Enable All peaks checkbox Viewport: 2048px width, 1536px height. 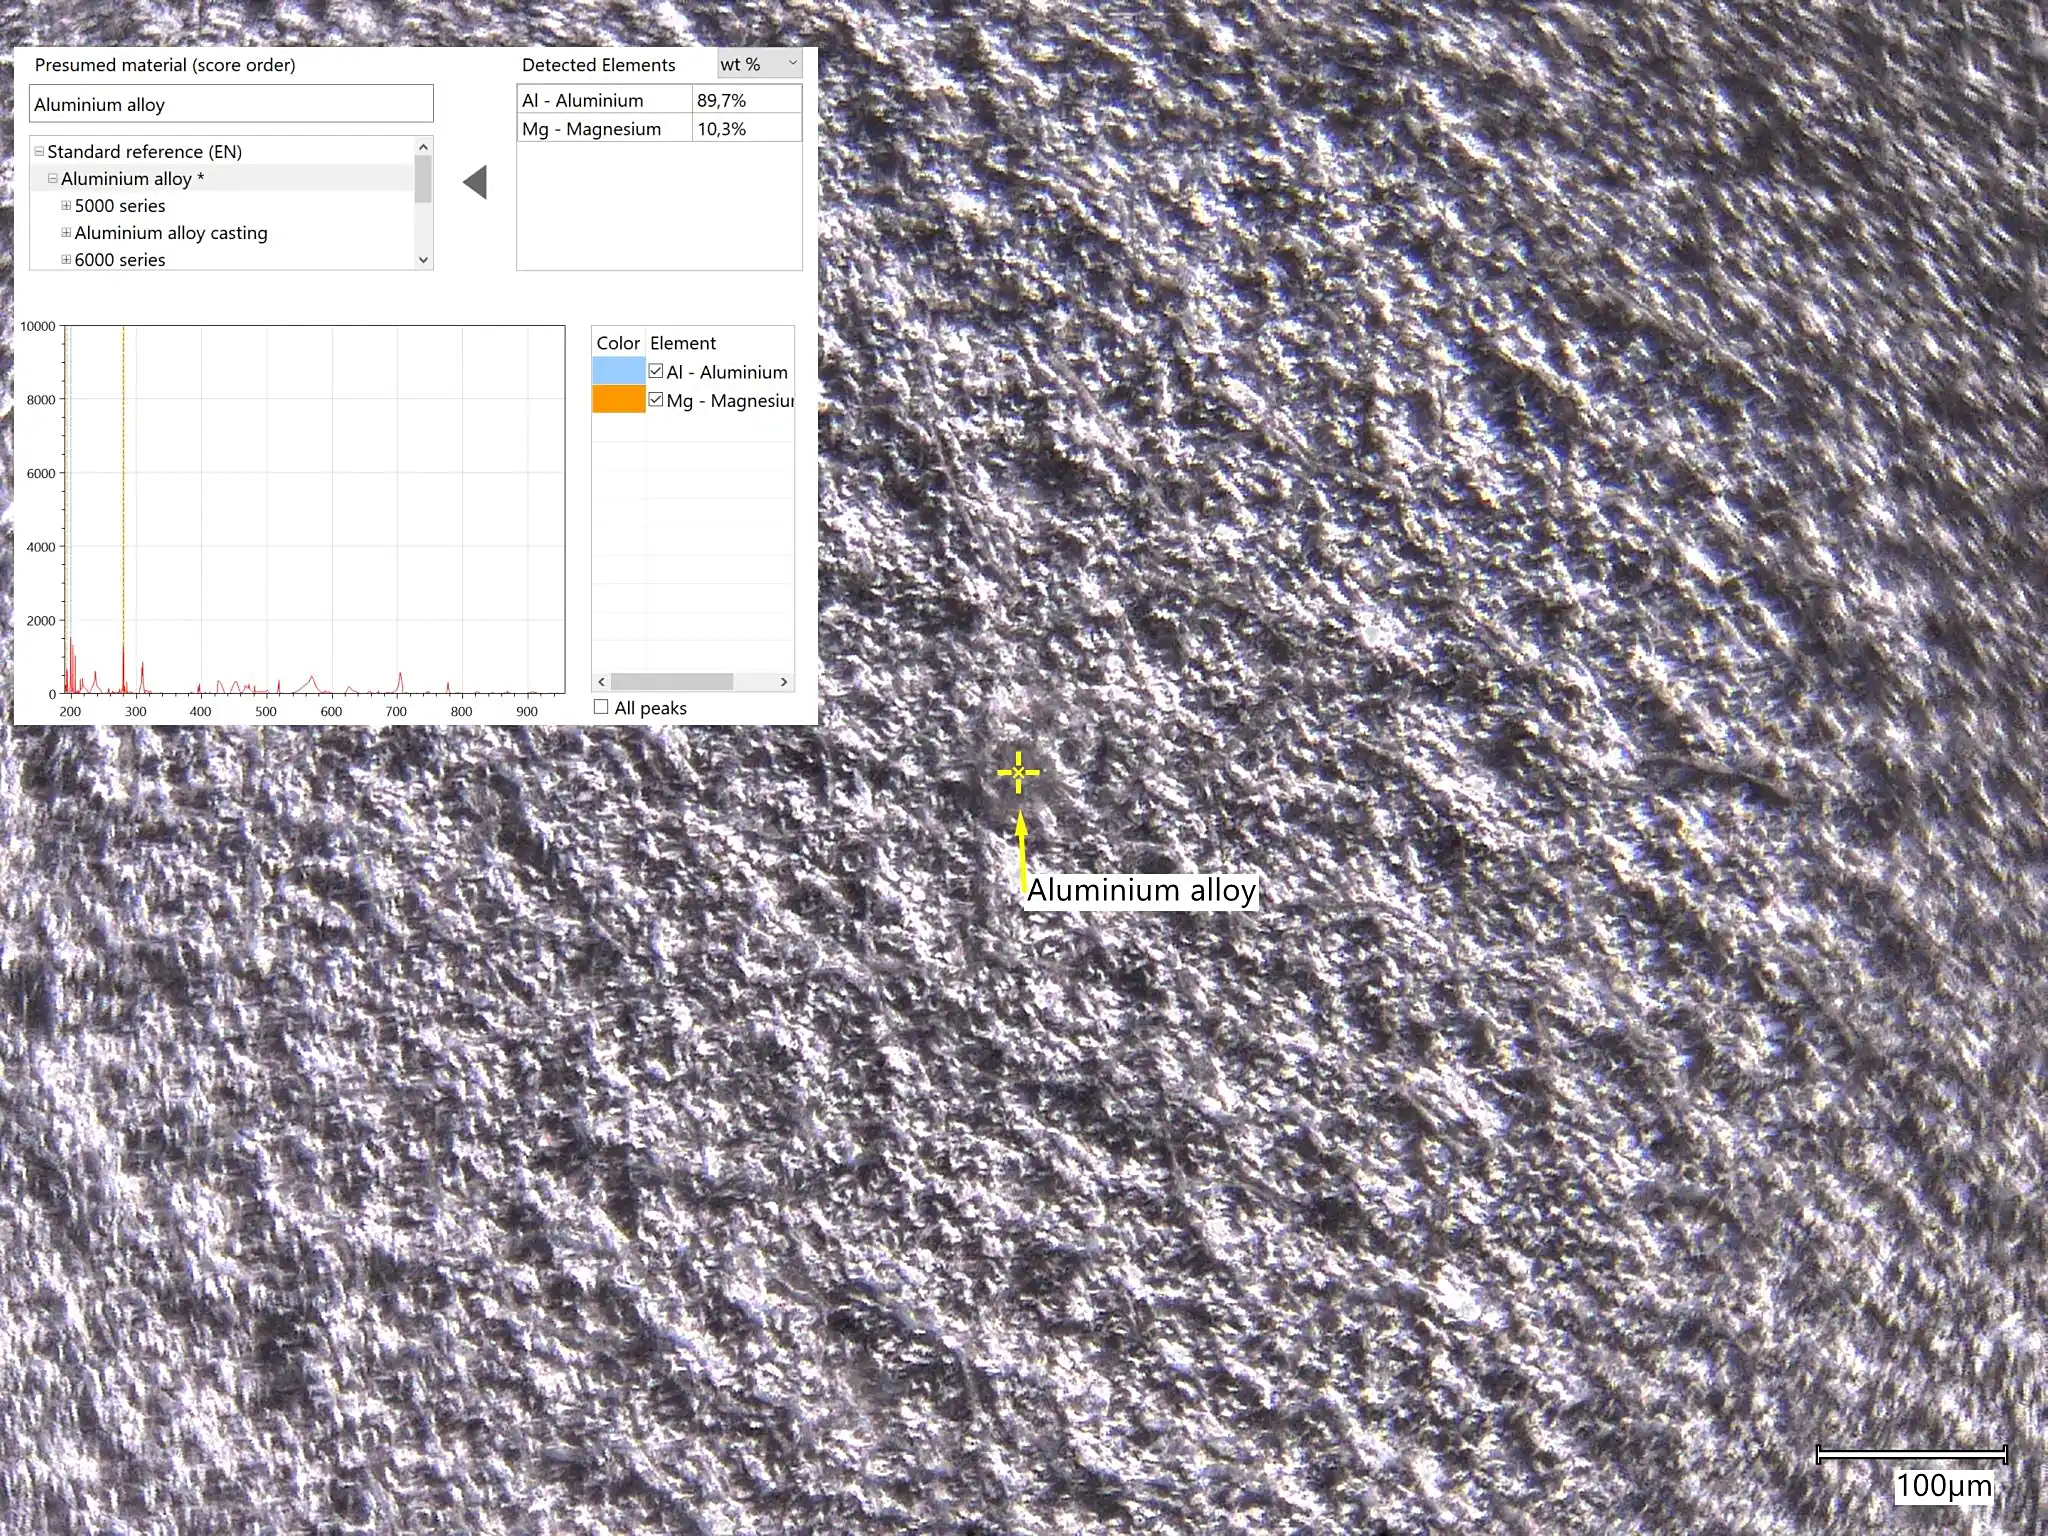coord(601,707)
